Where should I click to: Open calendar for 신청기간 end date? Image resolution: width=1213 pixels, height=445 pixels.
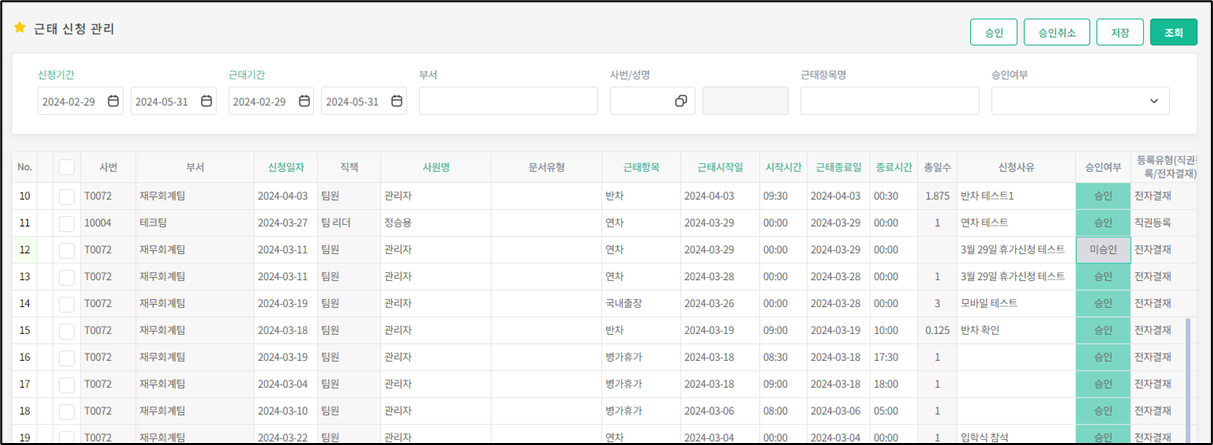coord(206,101)
